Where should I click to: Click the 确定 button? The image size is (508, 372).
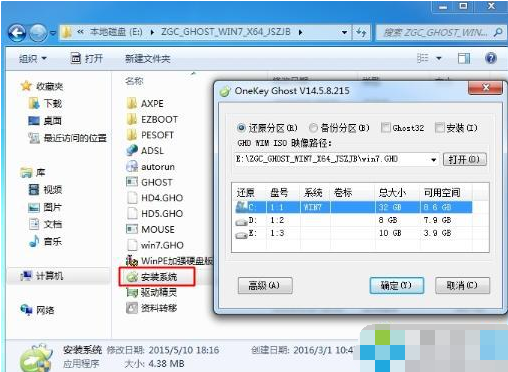coord(396,286)
